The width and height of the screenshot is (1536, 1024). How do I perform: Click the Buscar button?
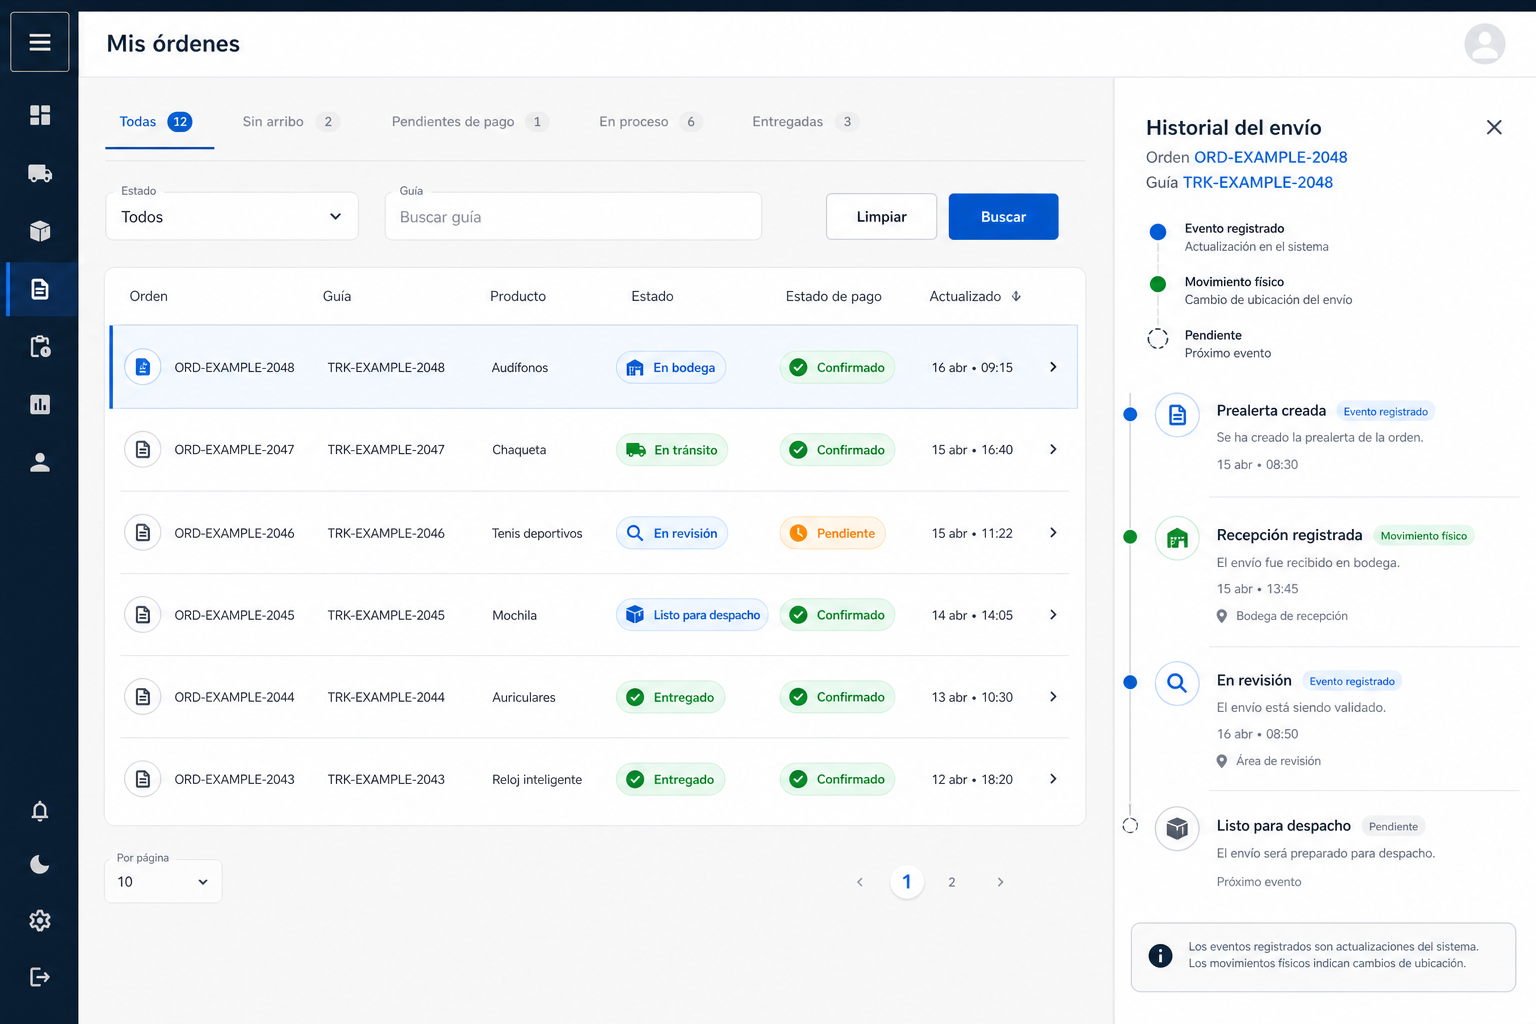point(1003,217)
